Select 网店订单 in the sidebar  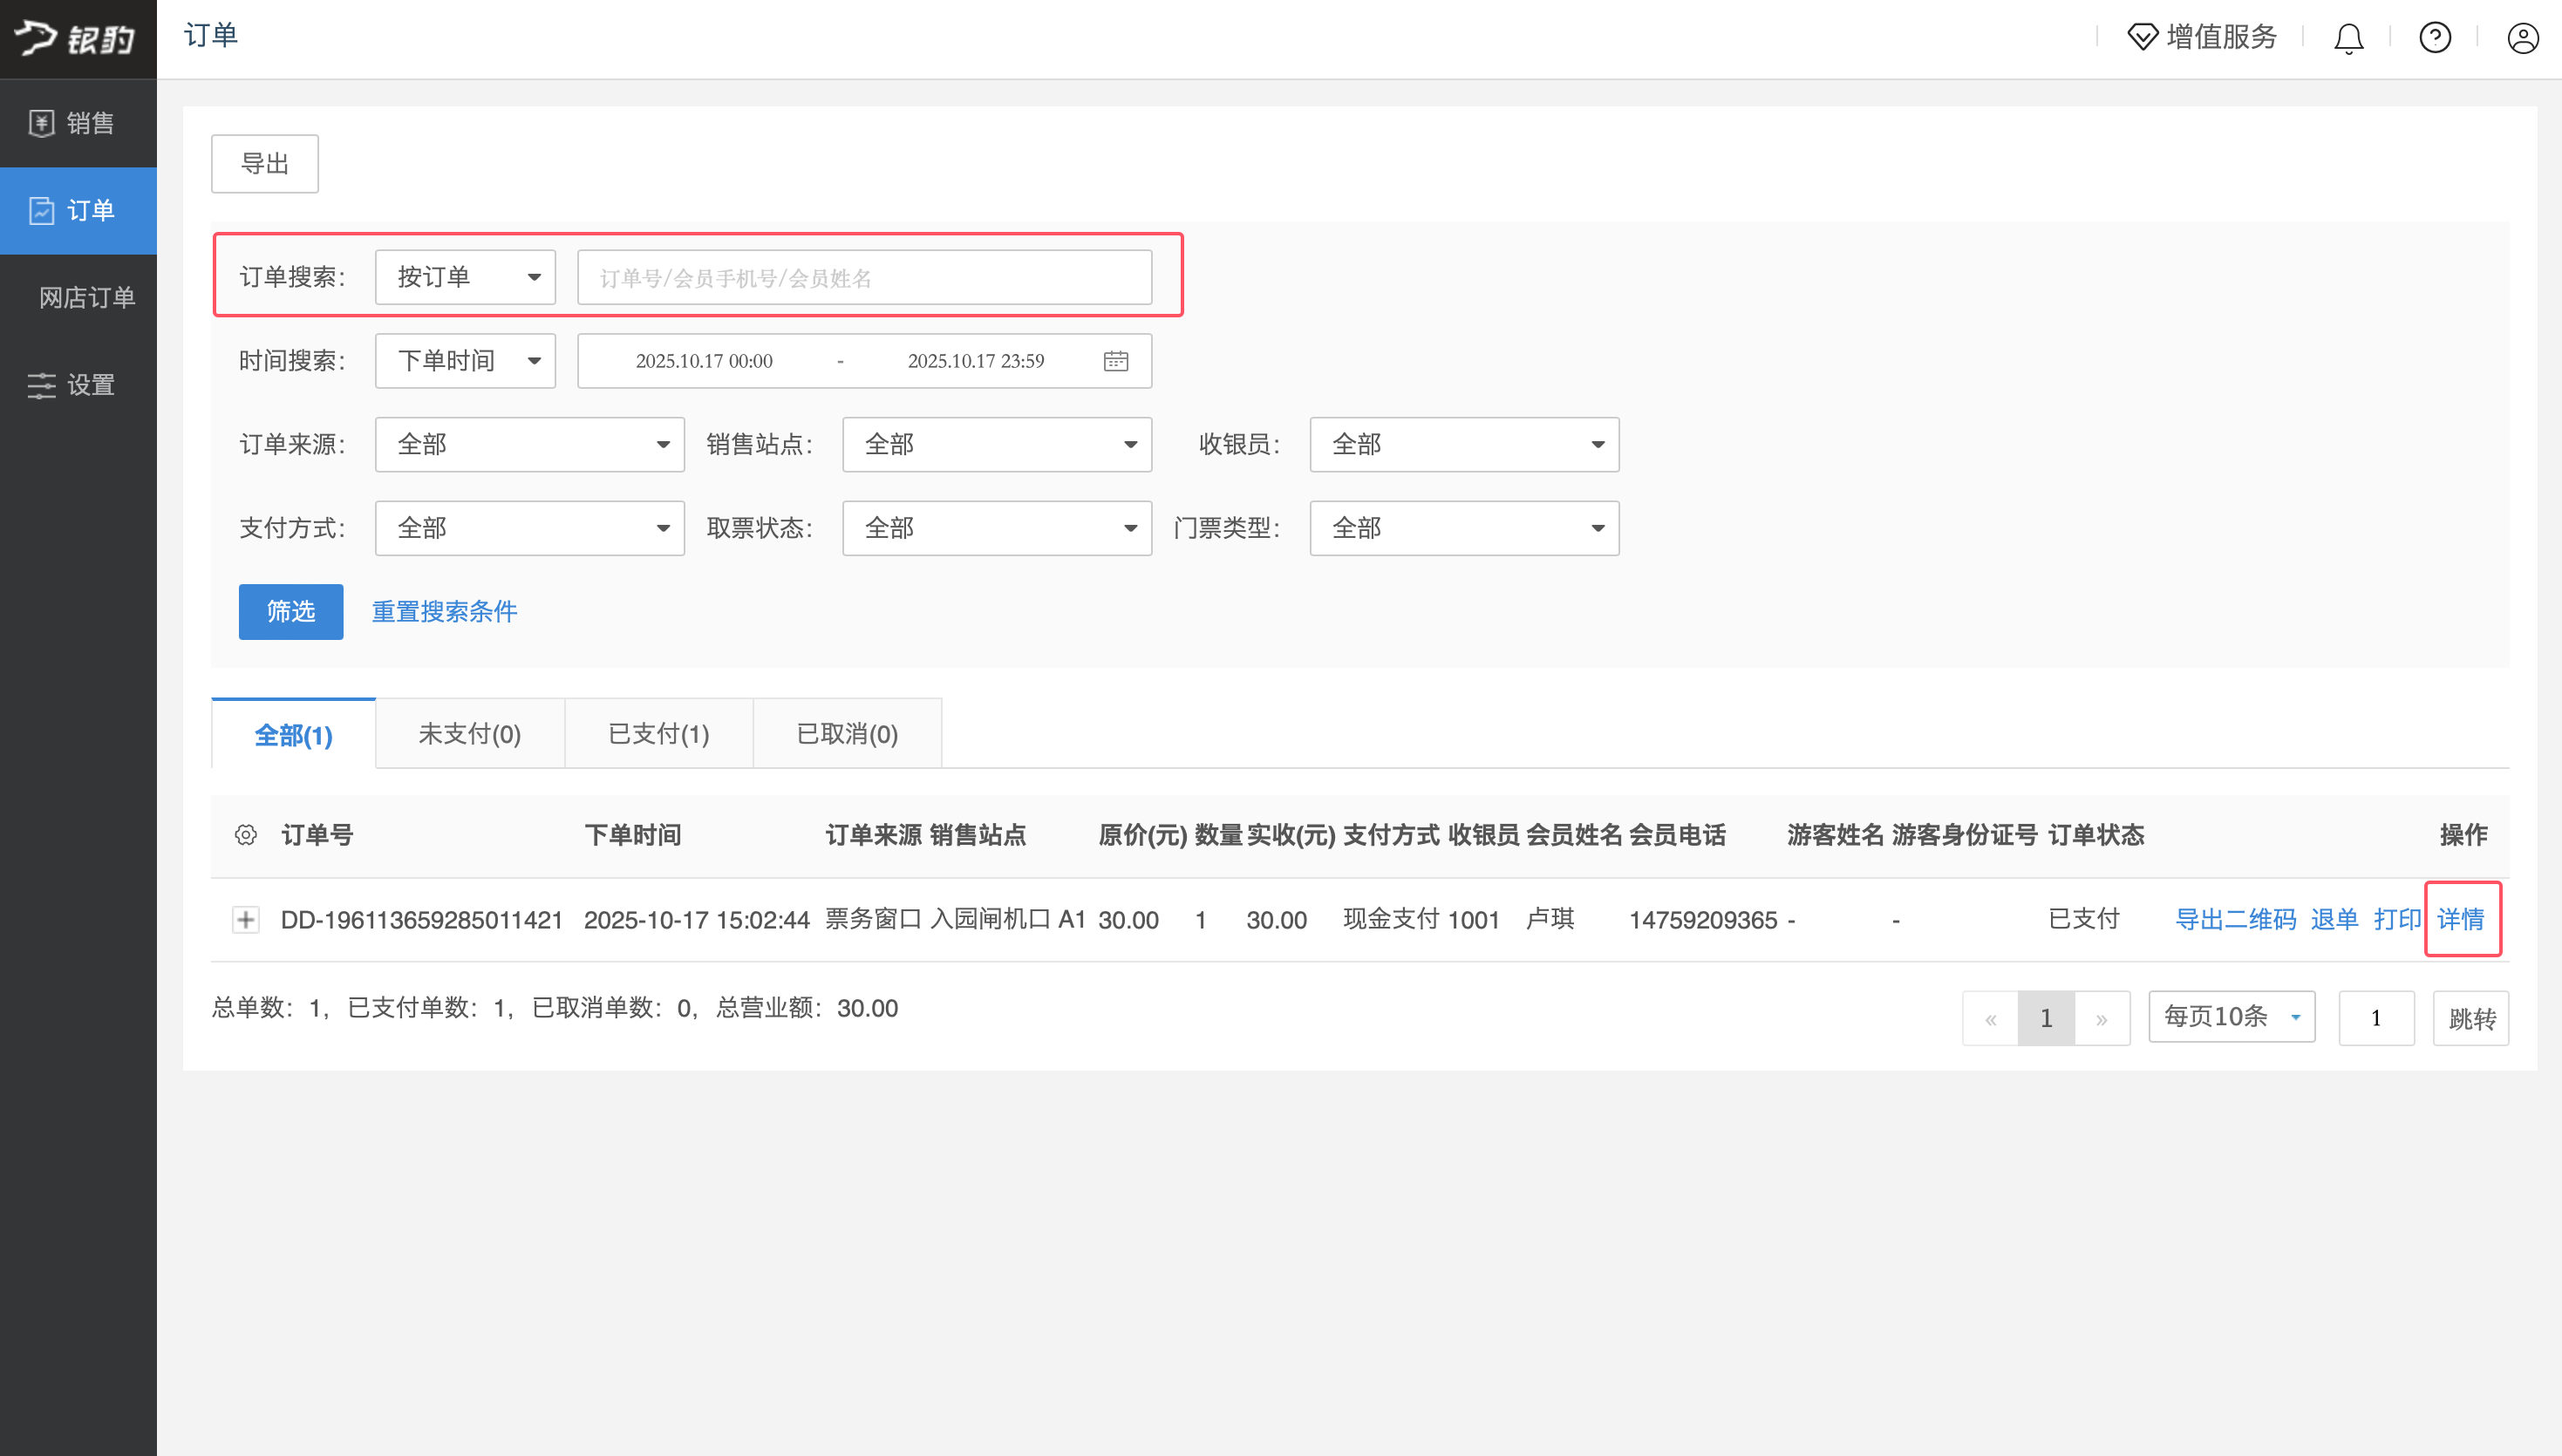86,297
